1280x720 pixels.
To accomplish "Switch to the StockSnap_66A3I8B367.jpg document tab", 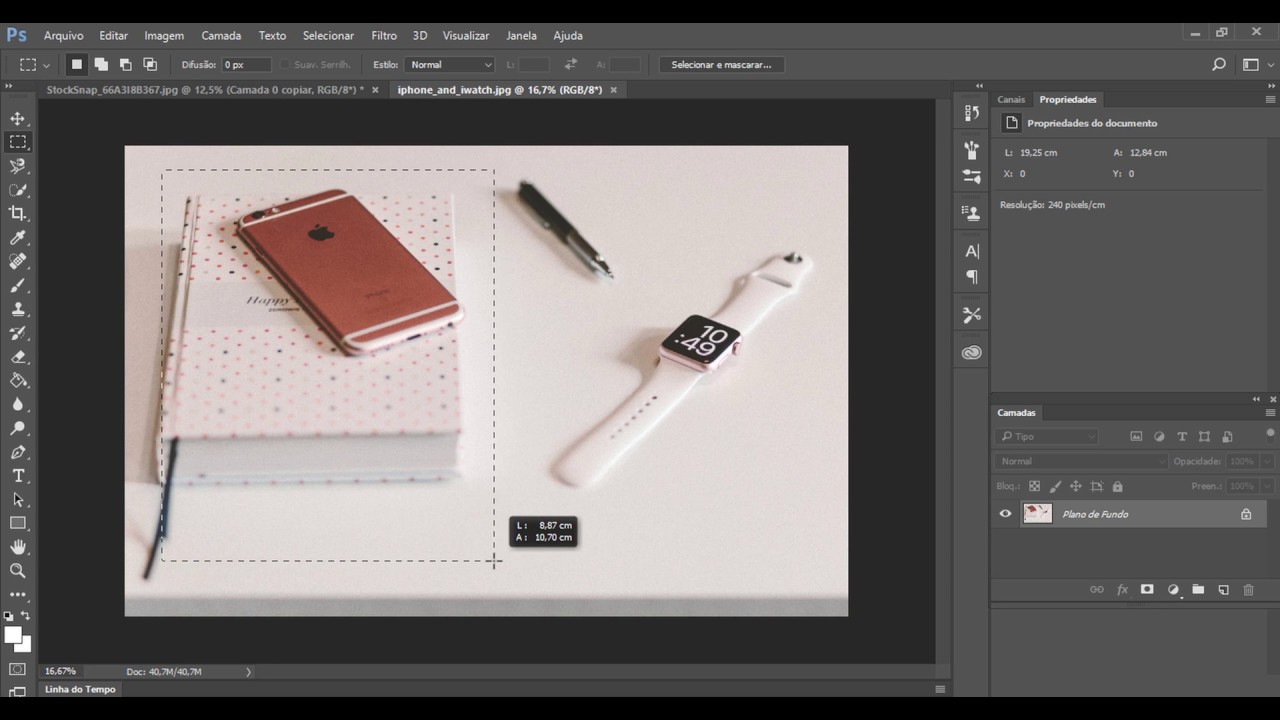I will coord(205,90).
